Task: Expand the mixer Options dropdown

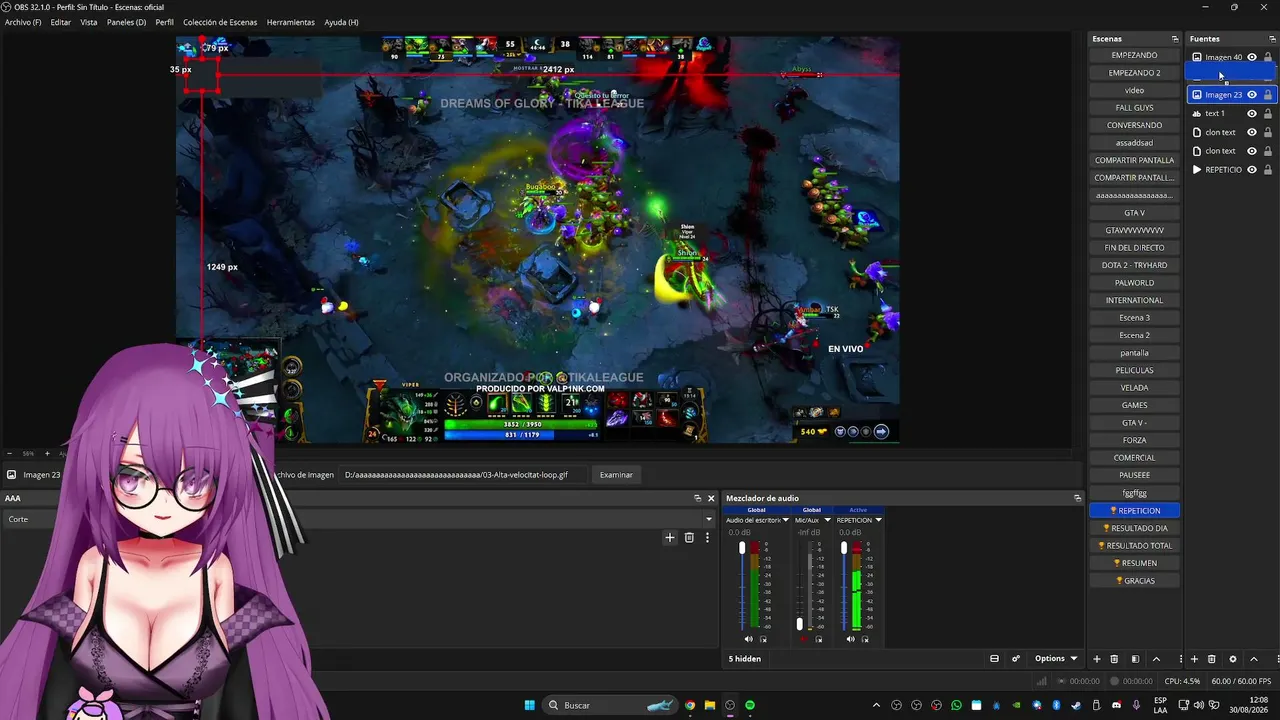Action: (x=1056, y=659)
